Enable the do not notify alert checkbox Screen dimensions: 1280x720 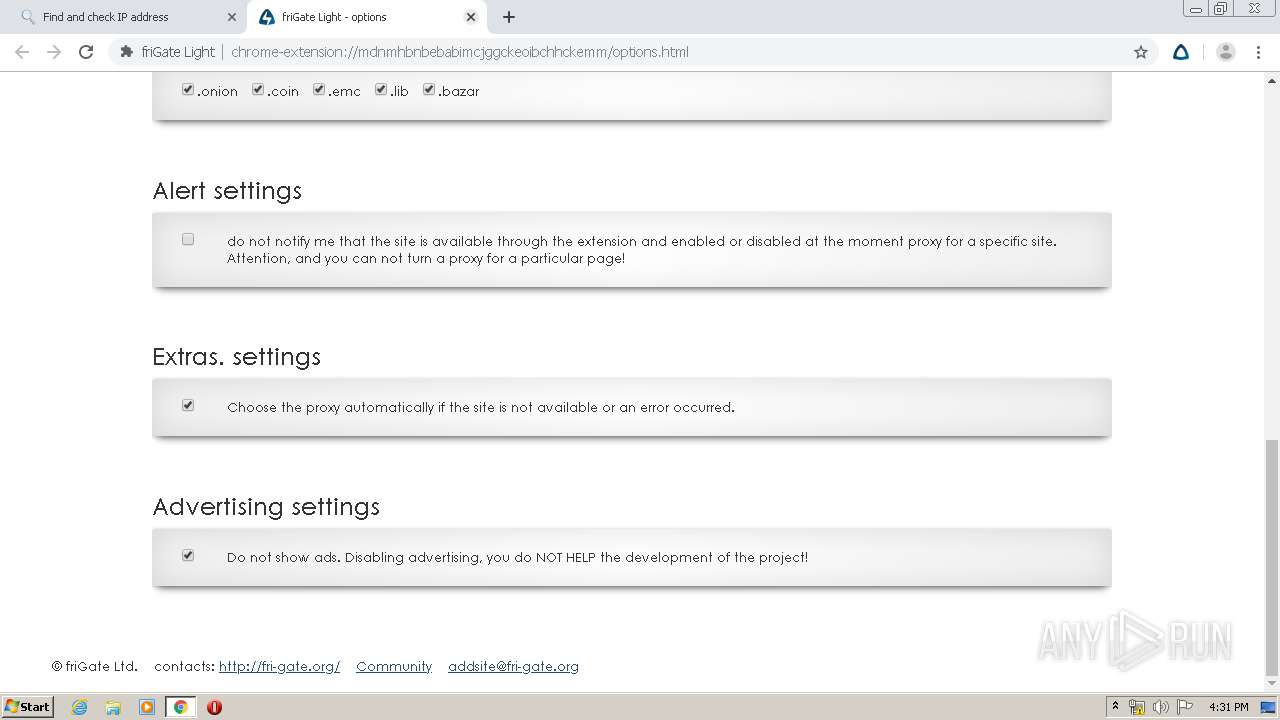(x=188, y=239)
